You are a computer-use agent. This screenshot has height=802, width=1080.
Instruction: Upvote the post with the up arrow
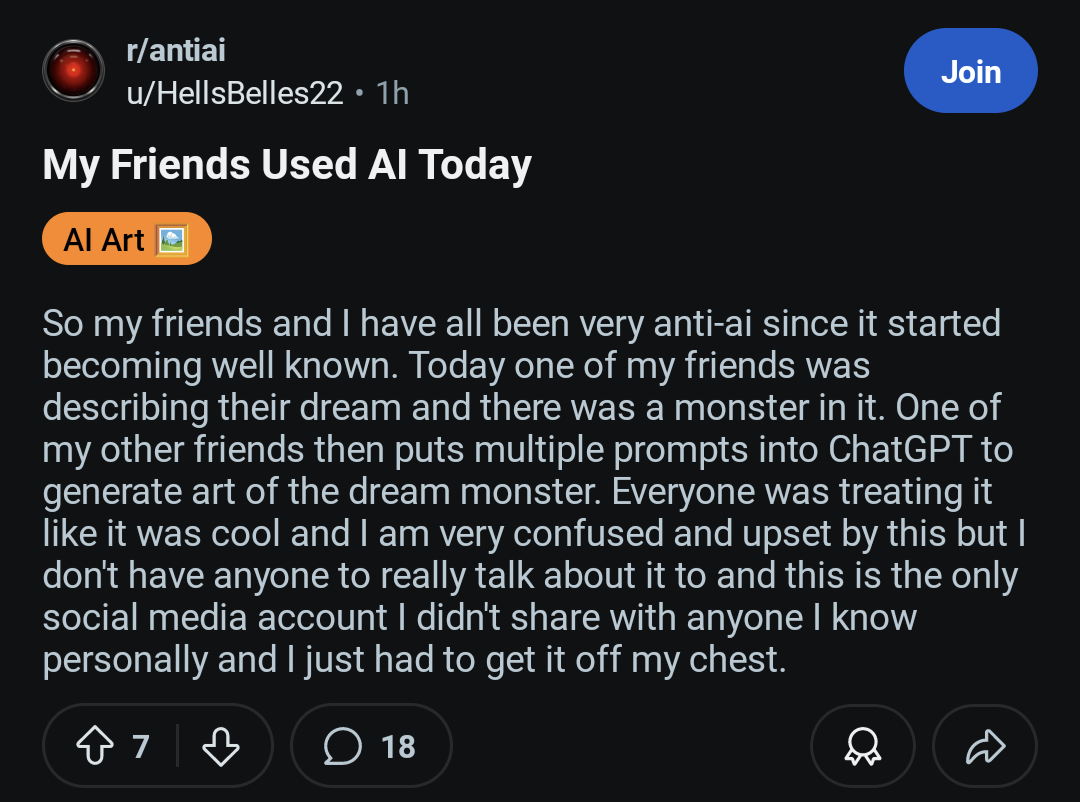click(94, 746)
